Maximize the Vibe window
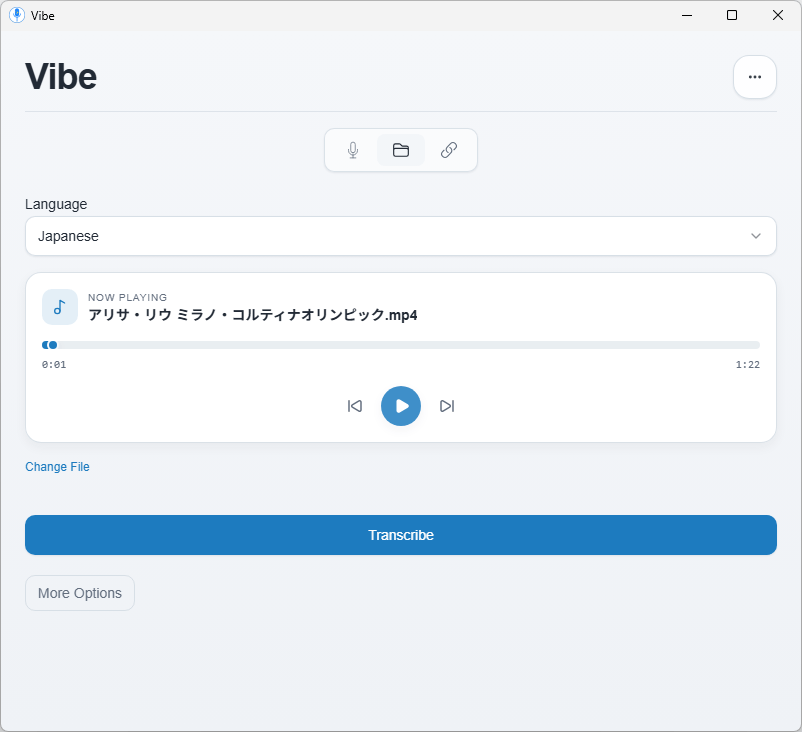The image size is (802, 732). pyautogui.click(x=732, y=15)
